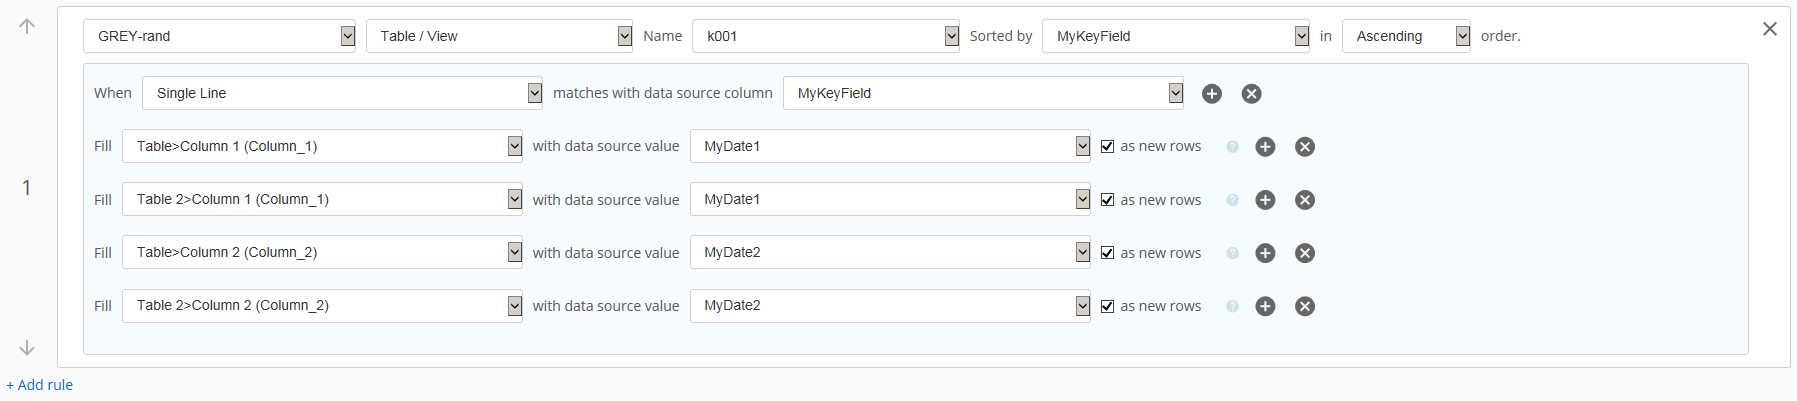The width and height of the screenshot is (1797, 401).
Task: Remove the Table 2>Column 2 fill row
Action: click(x=1304, y=306)
